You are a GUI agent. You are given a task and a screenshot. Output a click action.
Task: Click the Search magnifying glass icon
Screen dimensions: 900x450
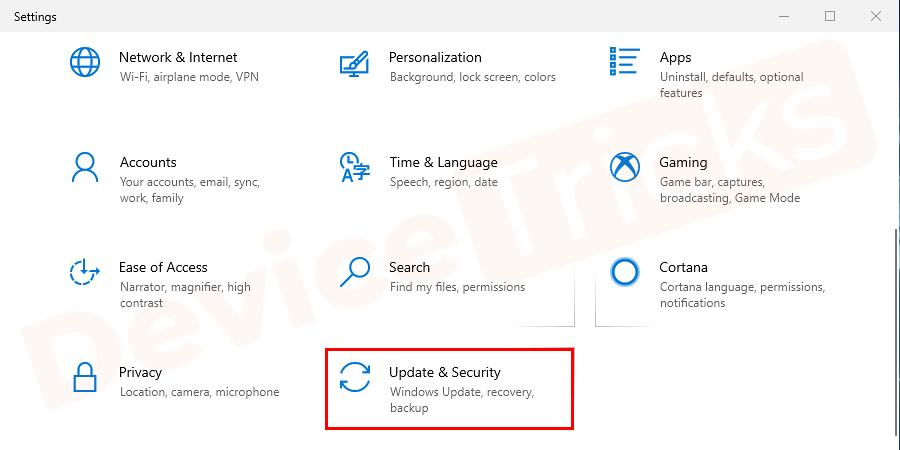[x=355, y=272]
